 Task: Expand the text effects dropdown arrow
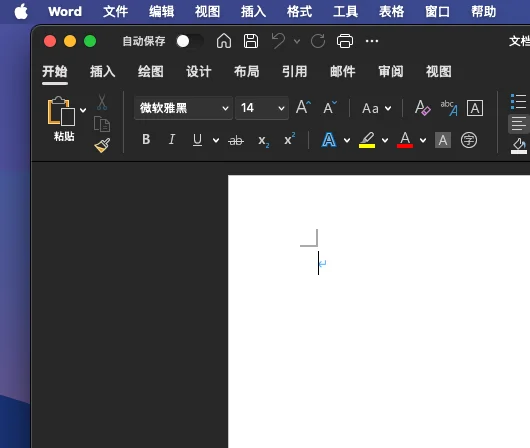point(347,140)
